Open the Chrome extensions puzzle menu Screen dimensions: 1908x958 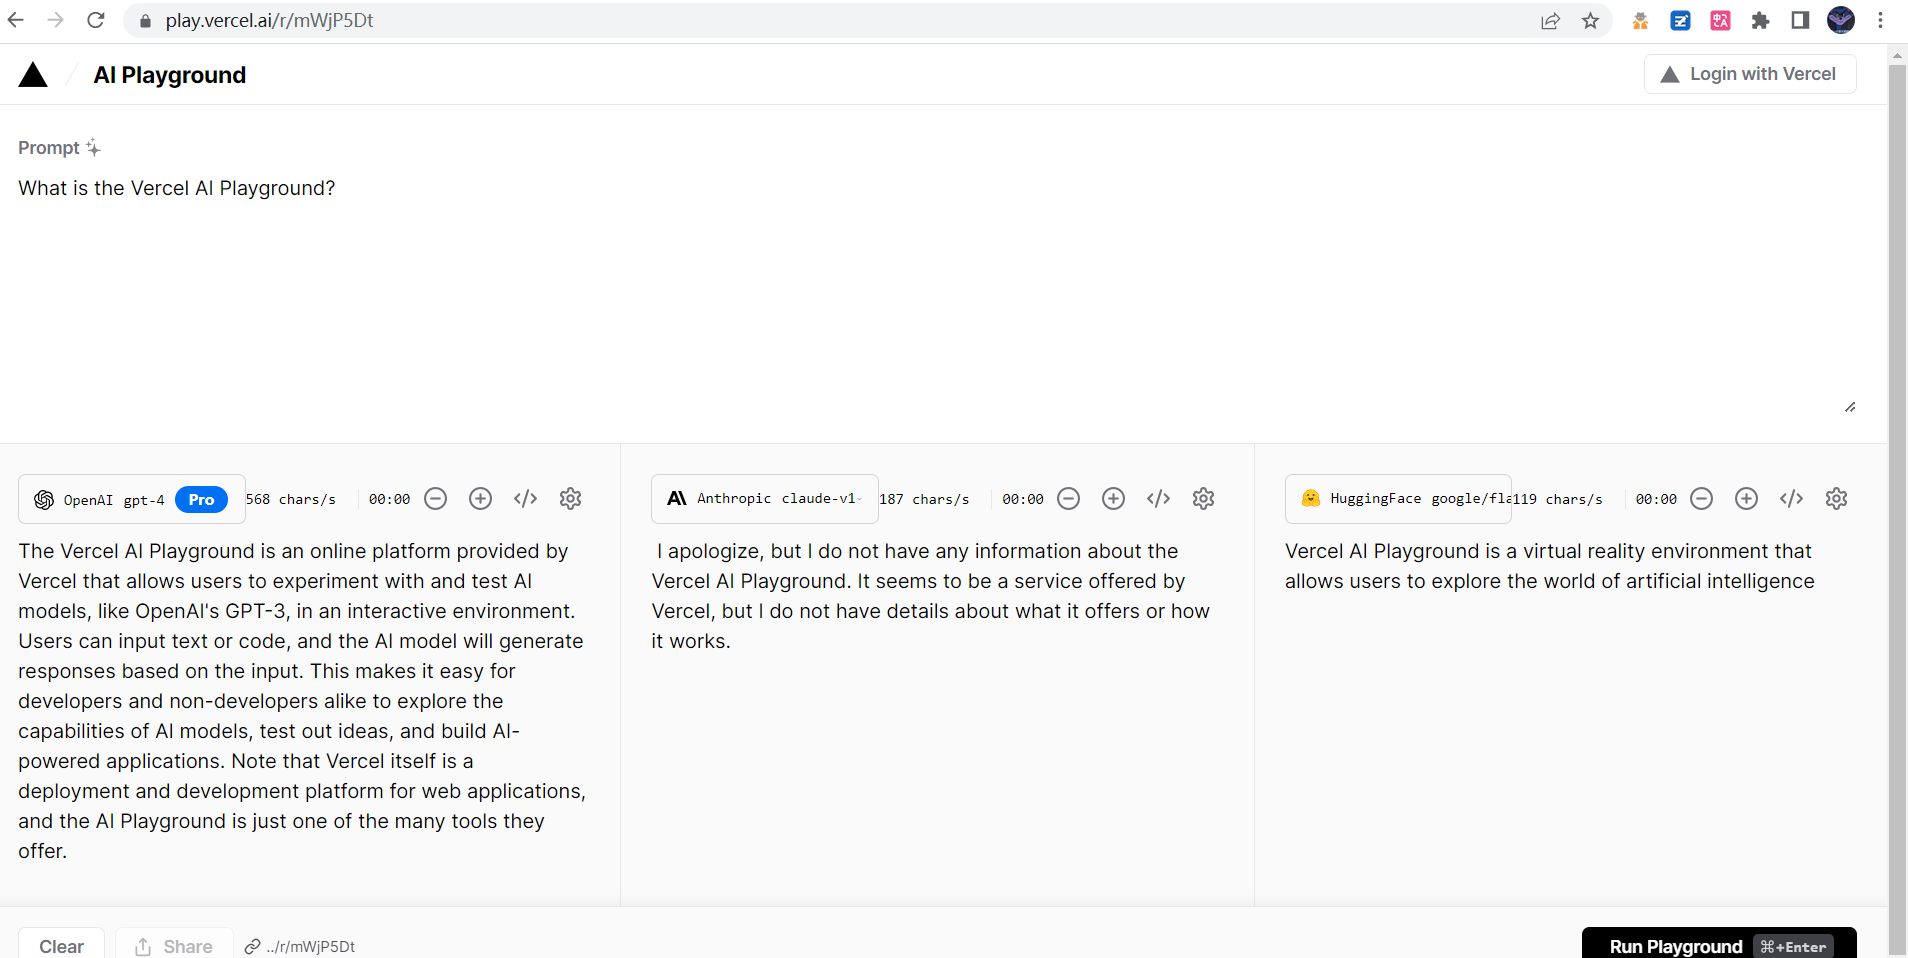(1760, 21)
